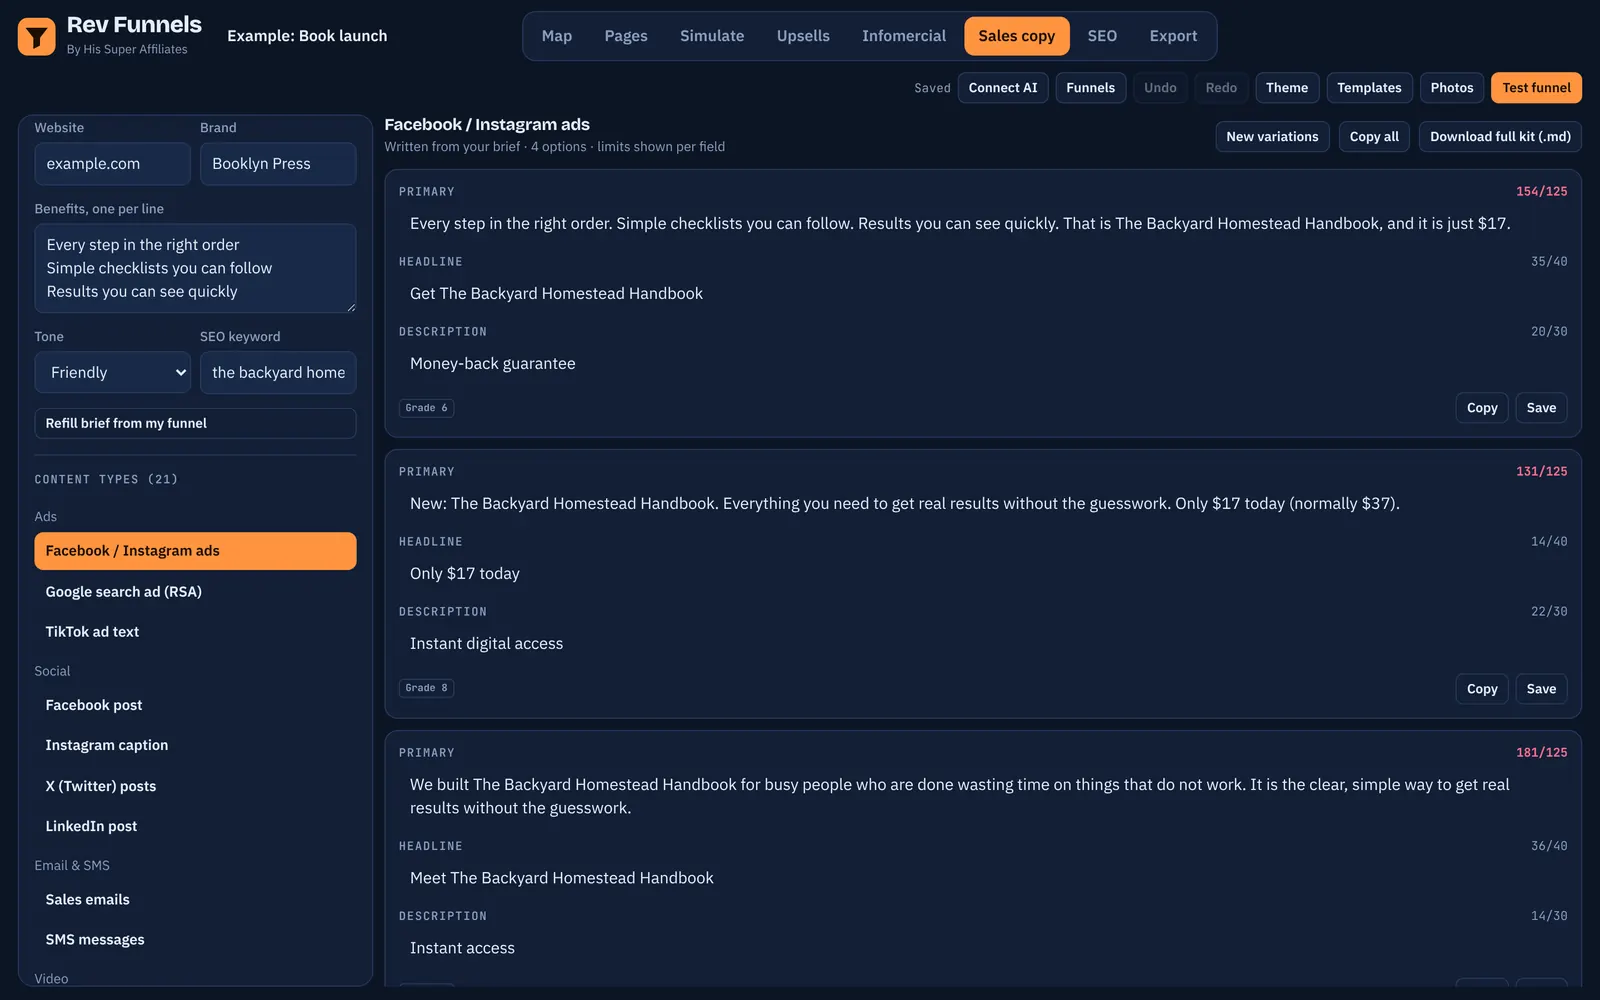Select Facebook / Instagram ads content type
The height and width of the screenshot is (1000, 1600).
(195, 551)
